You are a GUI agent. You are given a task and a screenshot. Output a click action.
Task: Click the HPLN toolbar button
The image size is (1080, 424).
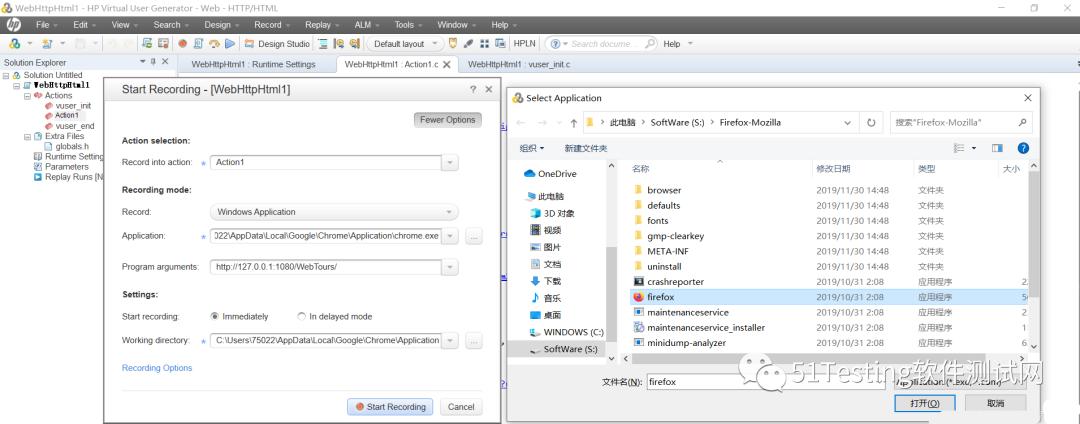pos(524,44)
